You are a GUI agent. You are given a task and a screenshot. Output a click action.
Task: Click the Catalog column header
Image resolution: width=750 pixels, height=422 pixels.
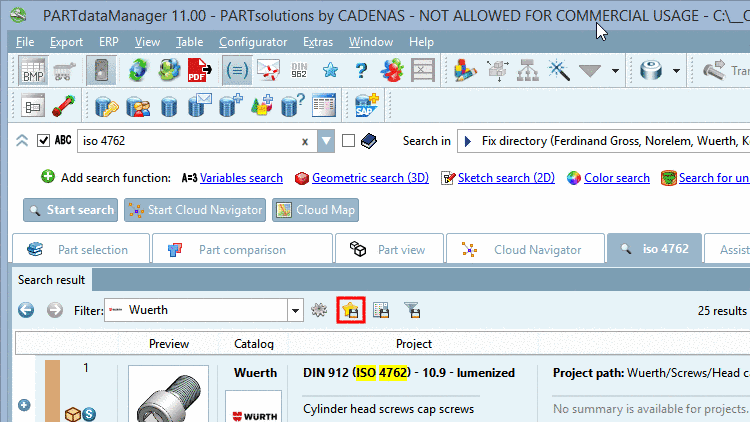coord(254,344)
